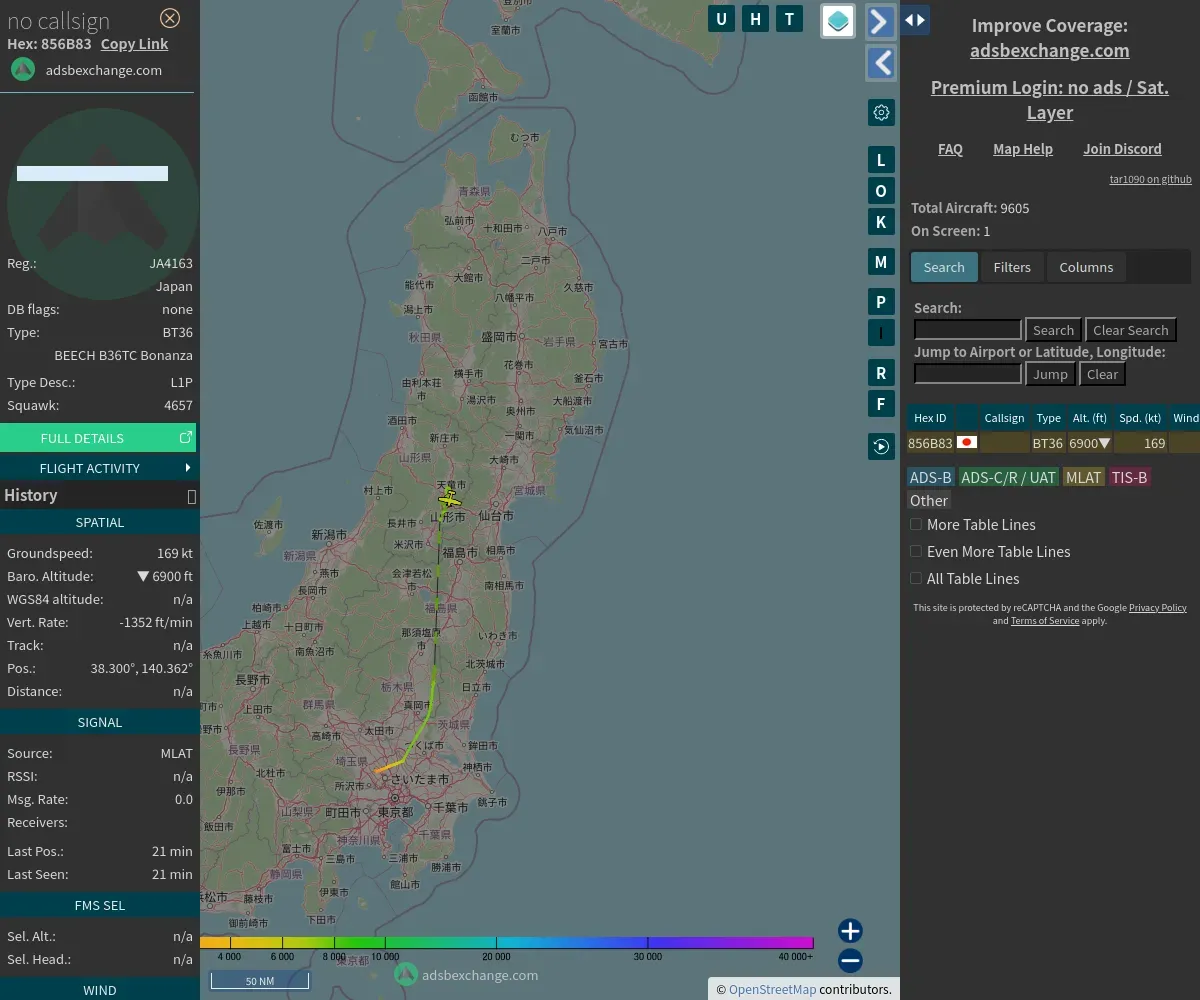Open the Google Privacy Policy link
The image size is (1200, 1000).
pos(1158,607)
